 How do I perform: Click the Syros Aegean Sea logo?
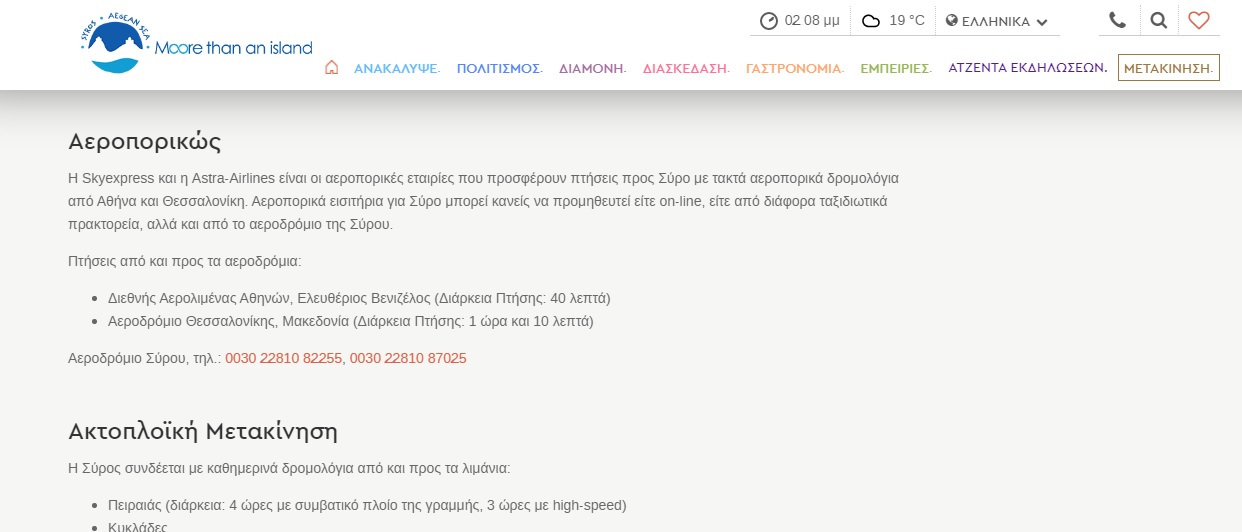pos(195,45)
